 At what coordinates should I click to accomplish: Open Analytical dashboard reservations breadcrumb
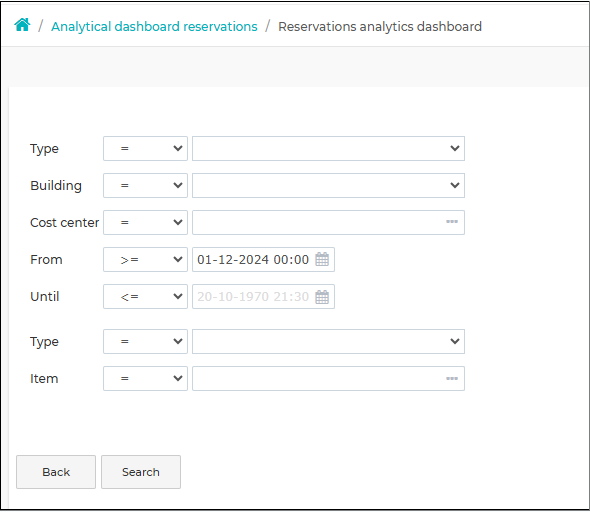(154, 27)
